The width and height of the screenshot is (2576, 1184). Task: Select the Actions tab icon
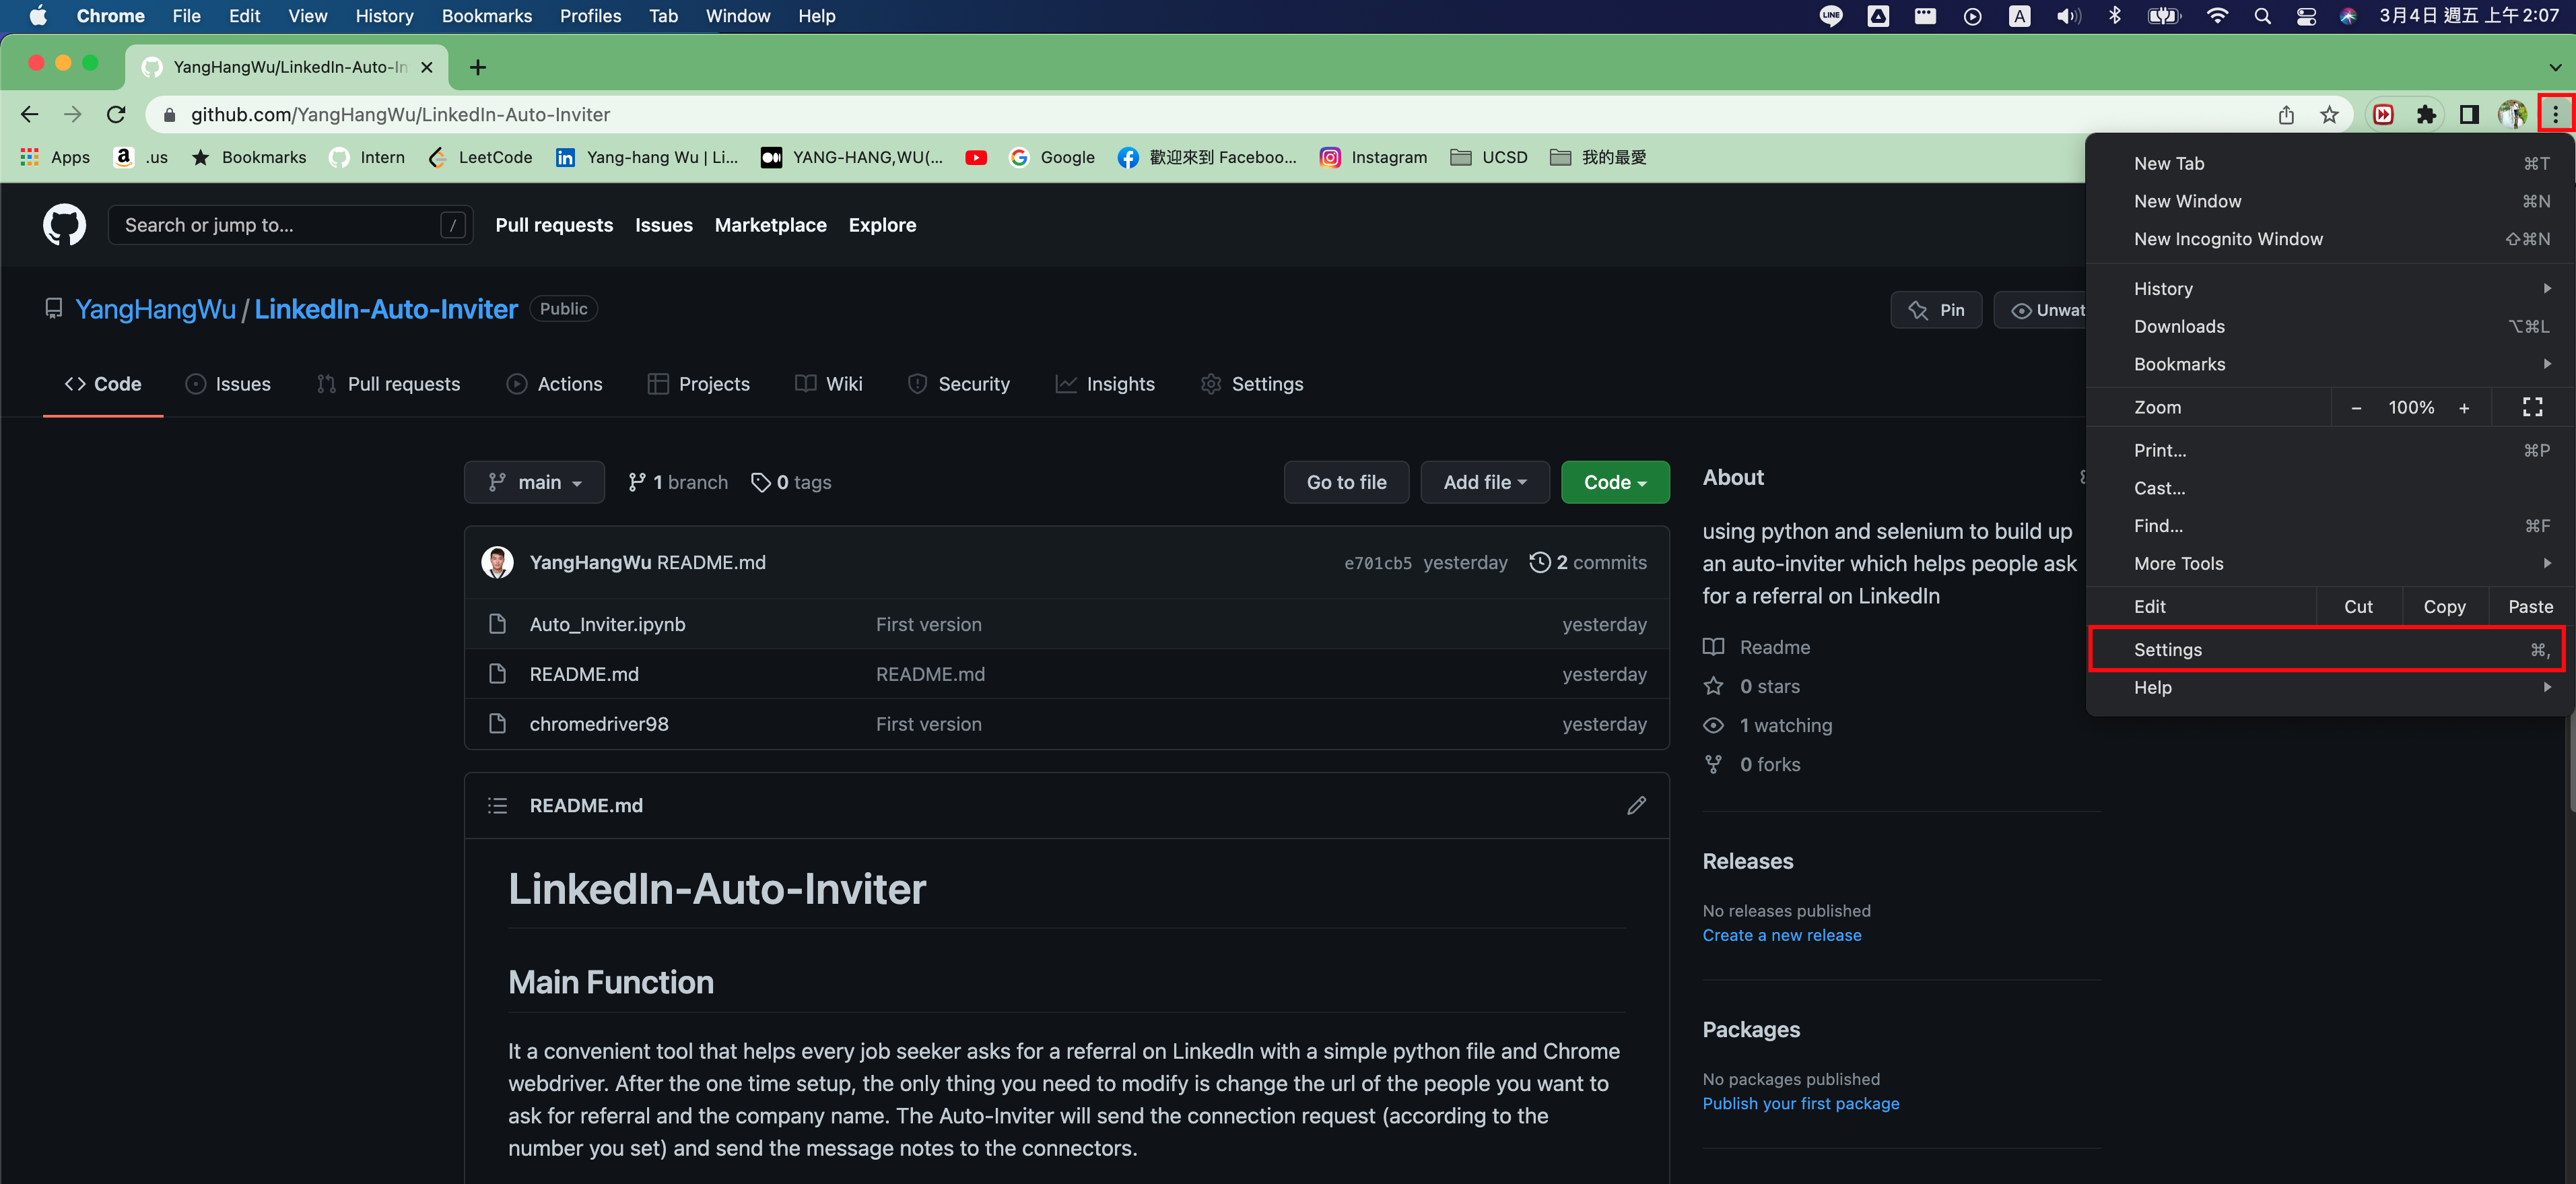(x=517, y=383)
